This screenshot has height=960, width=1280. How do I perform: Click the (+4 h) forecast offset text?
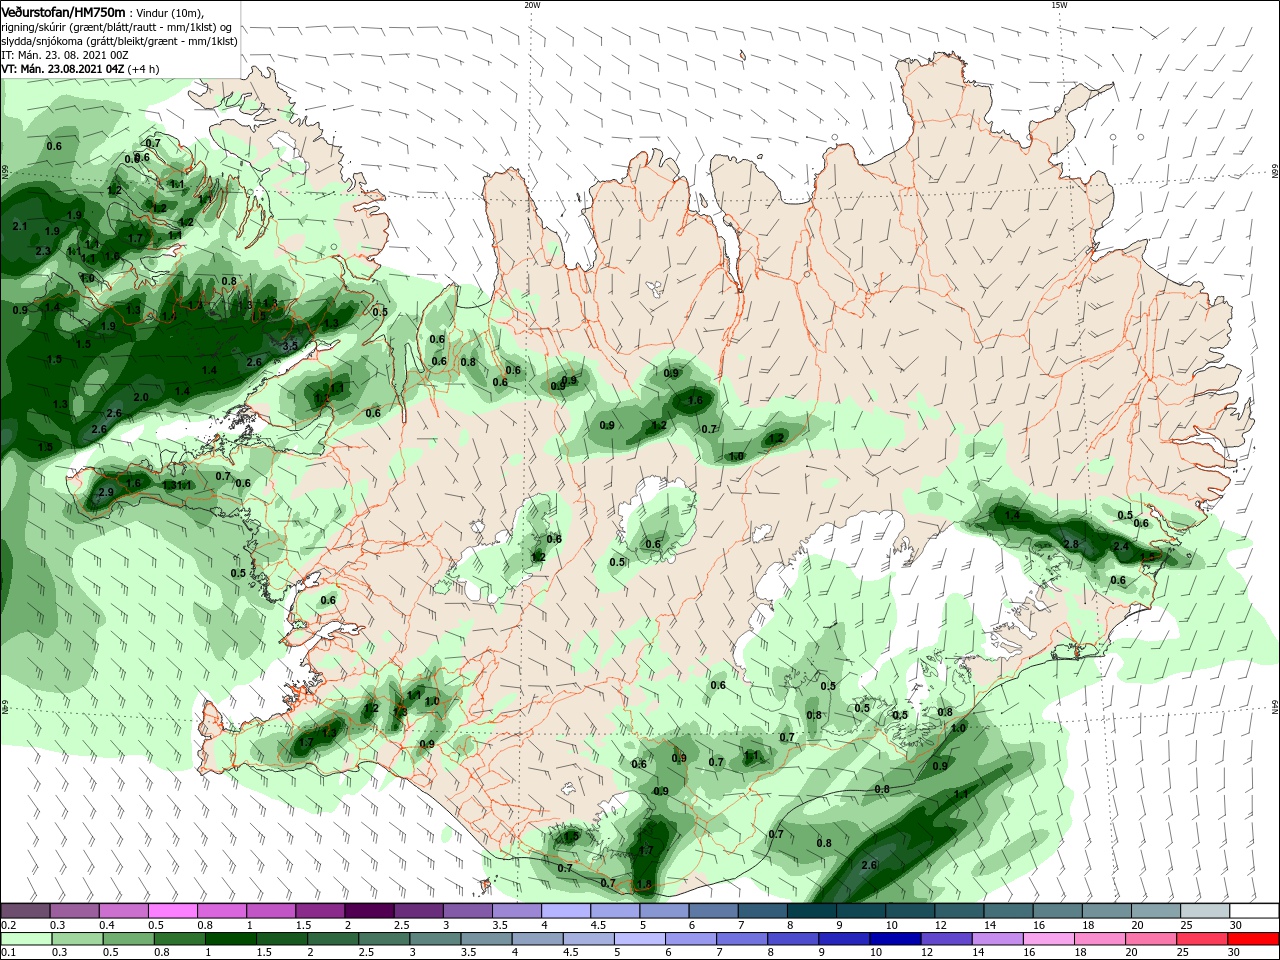tap(141, 69)
